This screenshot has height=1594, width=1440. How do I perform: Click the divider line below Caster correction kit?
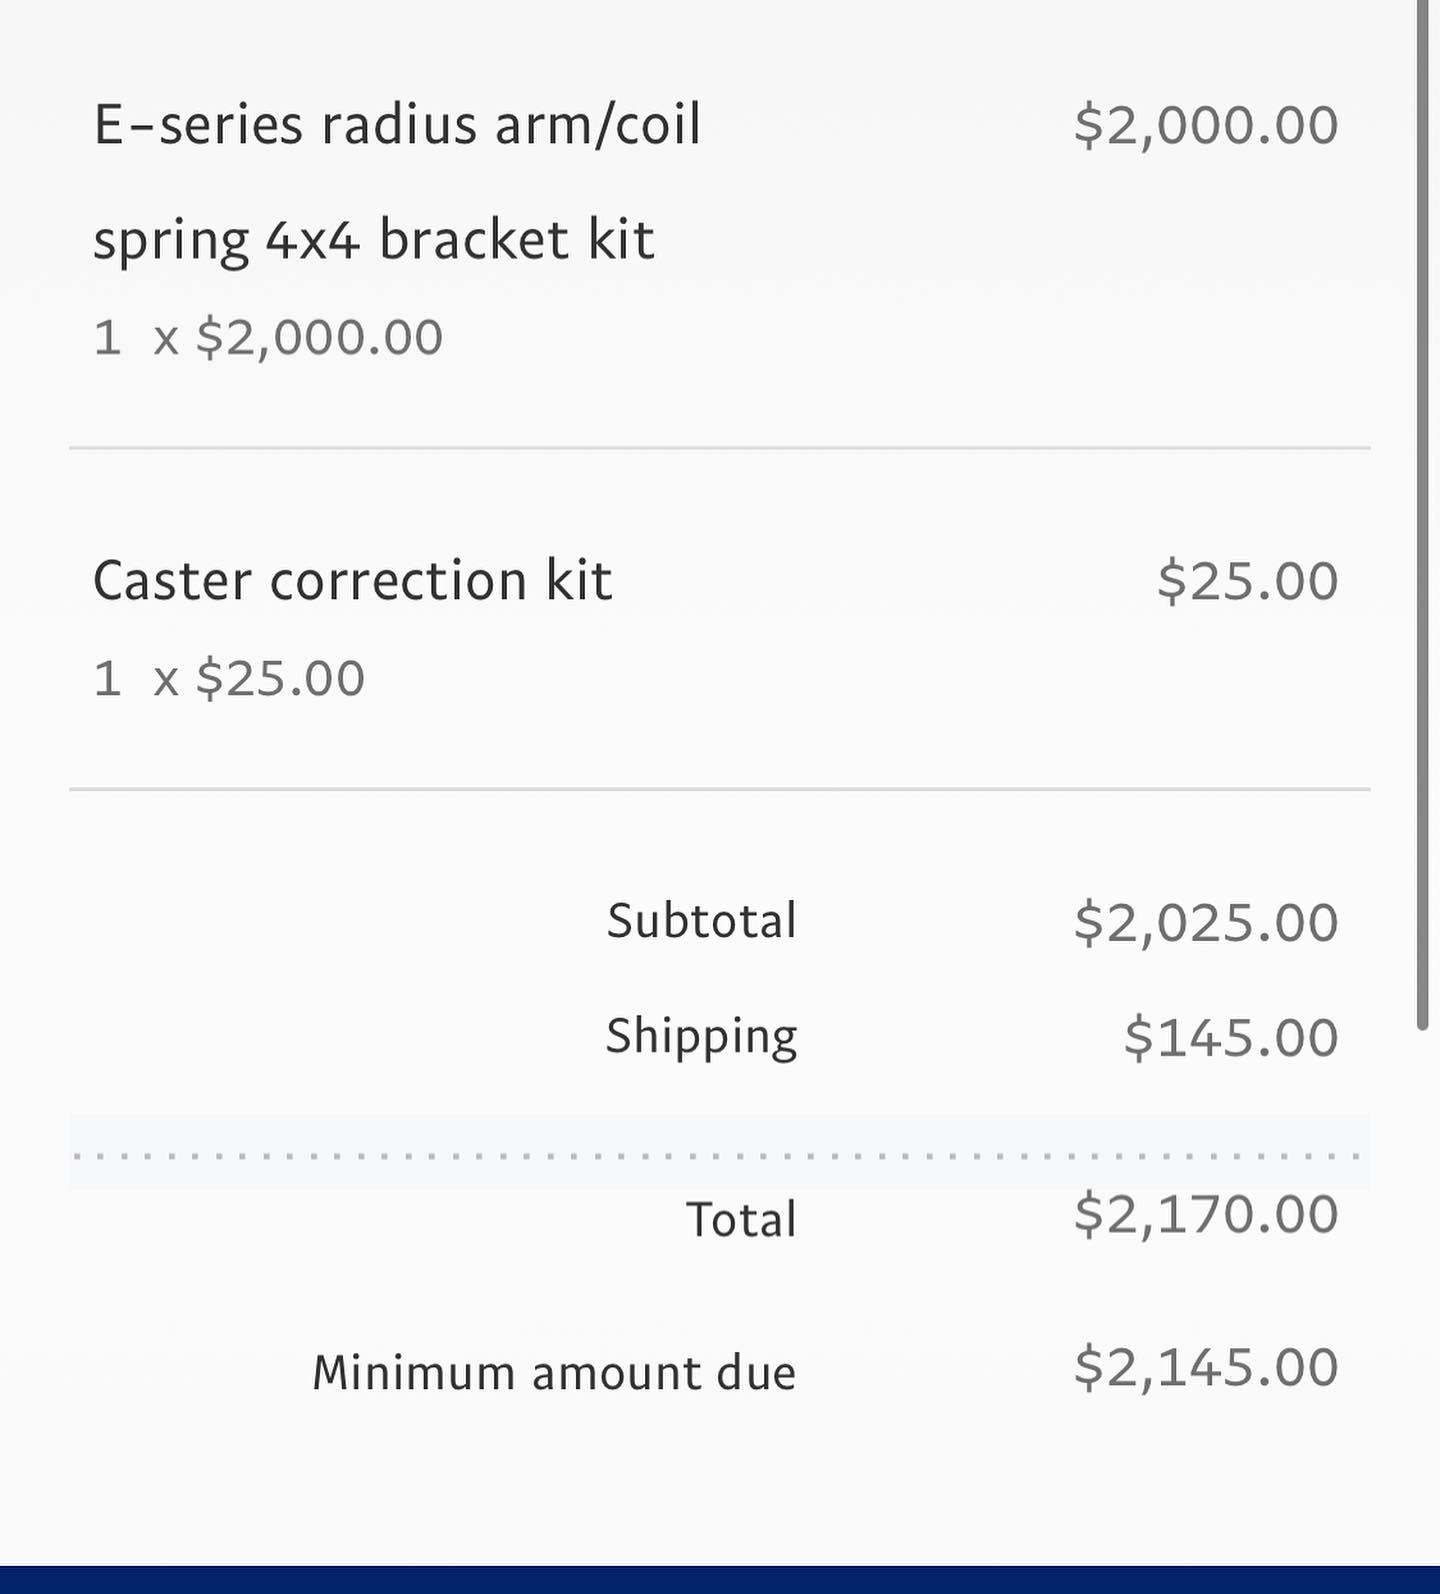[x=720, y=789]
